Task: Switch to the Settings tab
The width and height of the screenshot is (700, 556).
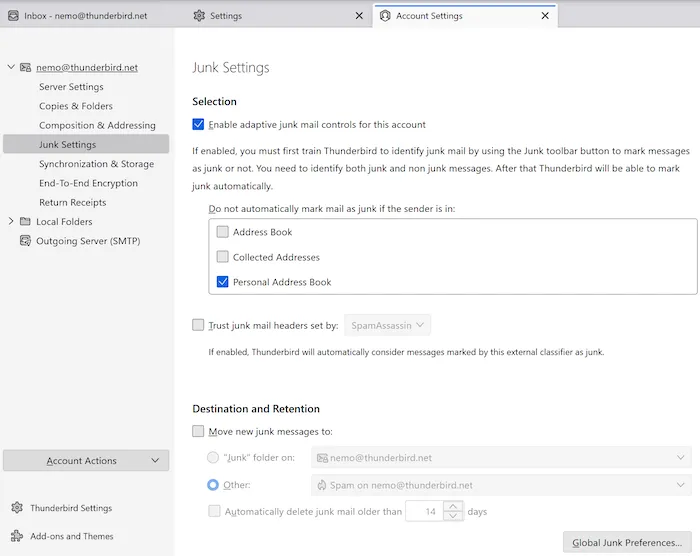Action: click(279, 16)
